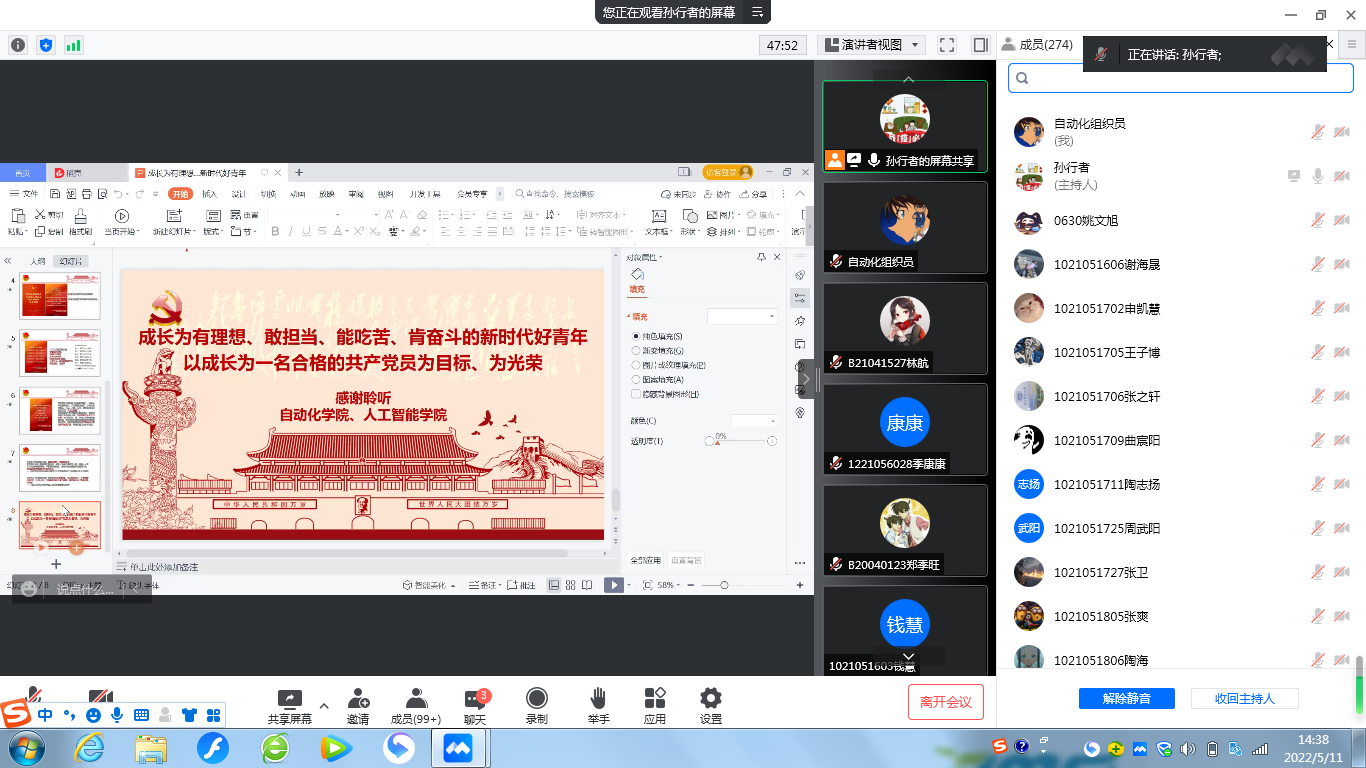Viewport: 1366px width, 768px height.
Task: Open the meeting info icon
Action: 18,45
